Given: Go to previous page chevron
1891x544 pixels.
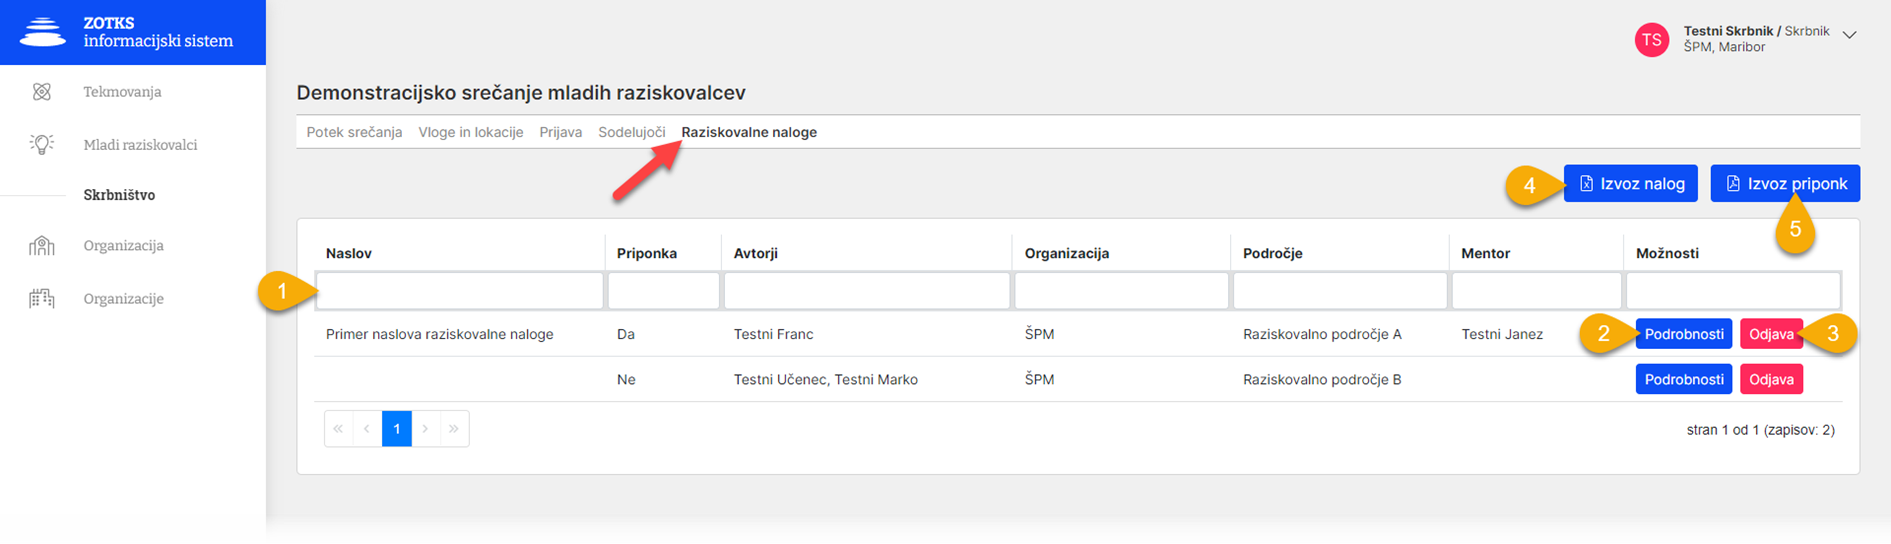Looking at the screenshot, I should (x=368, y=429).
